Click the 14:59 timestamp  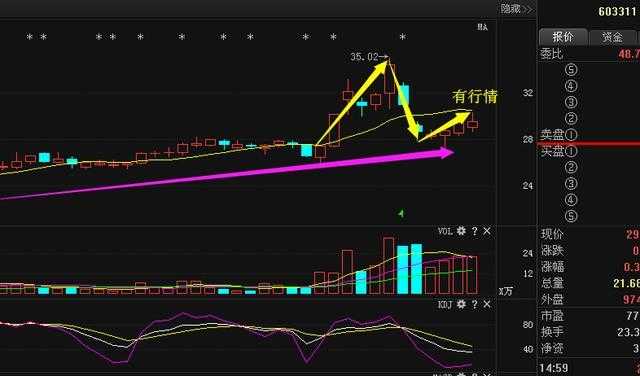click(x=554, y=368)
